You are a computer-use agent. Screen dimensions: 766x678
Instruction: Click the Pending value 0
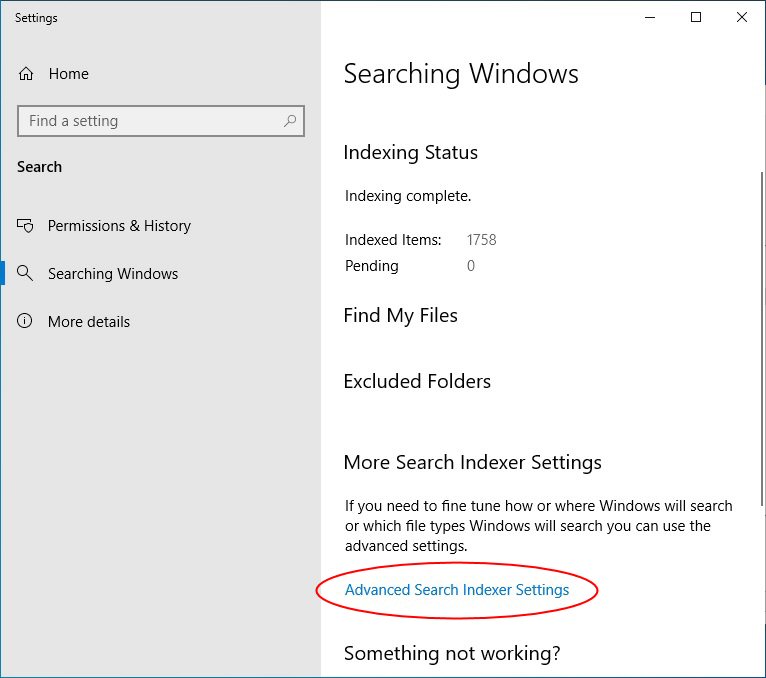click(x=470, y=266)
